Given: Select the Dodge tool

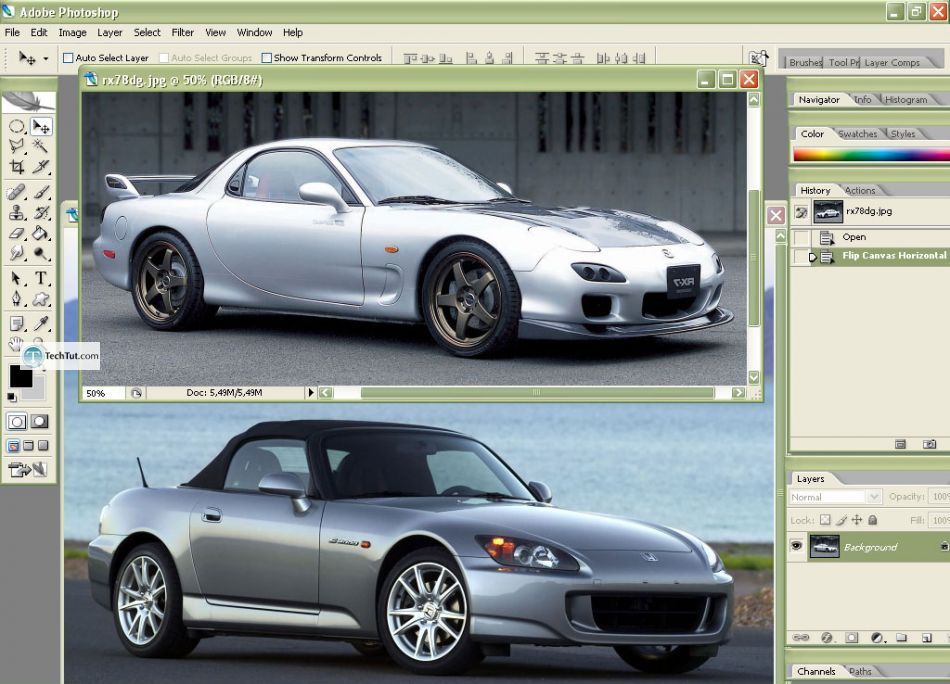Looking at the screenshot, I should (x=41, y=253).
